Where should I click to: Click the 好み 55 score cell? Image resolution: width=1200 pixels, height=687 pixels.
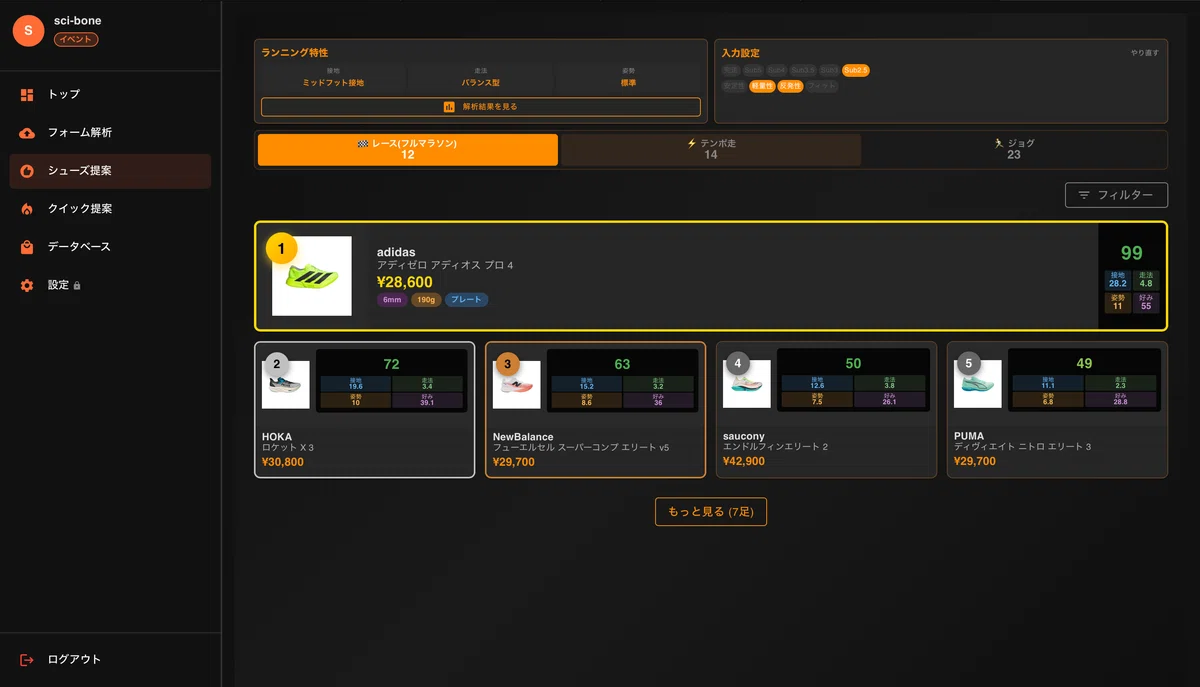click(x=1146, y=302)
